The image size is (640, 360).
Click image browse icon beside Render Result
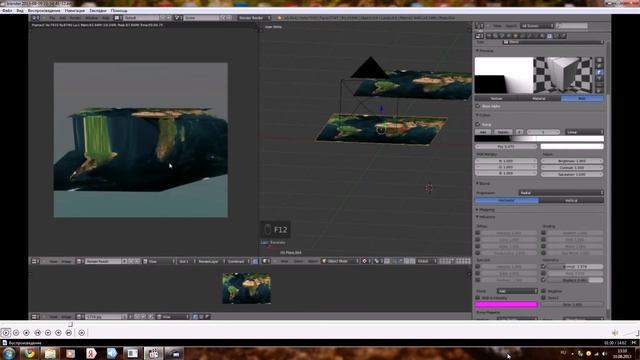[80, 261]
